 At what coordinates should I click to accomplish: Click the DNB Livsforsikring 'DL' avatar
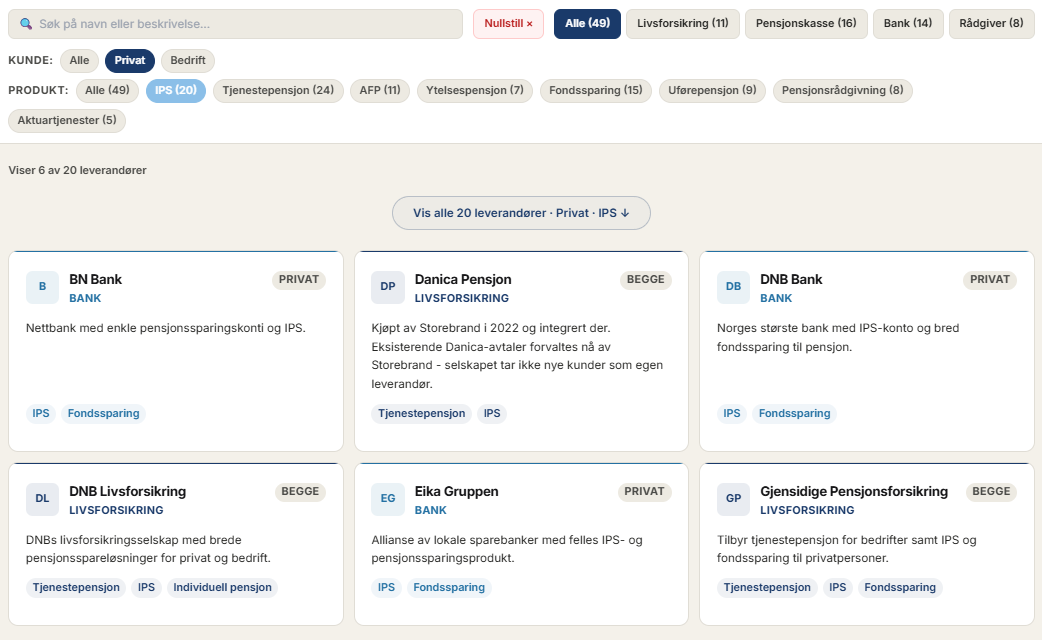pyautogui.click(x=43, y=499)
